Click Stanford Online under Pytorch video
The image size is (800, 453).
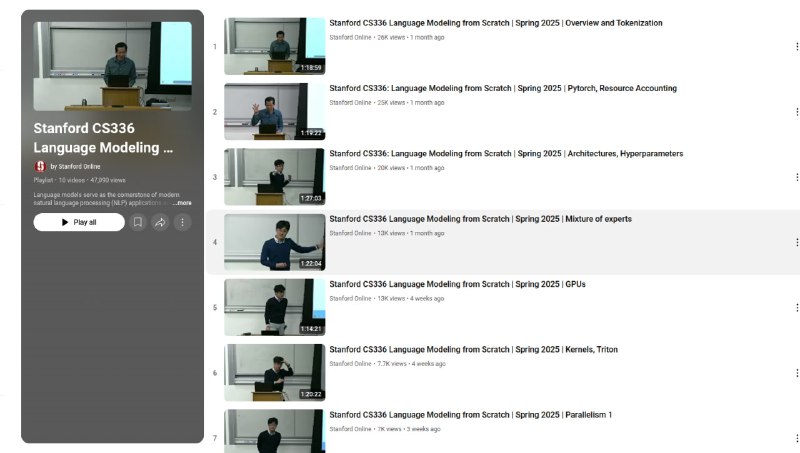pos(350,103)
